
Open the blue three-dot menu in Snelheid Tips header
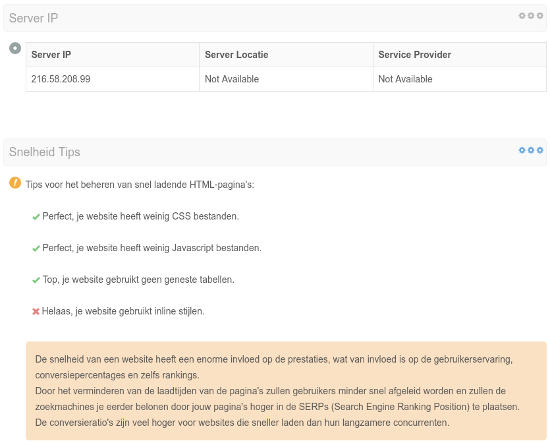click(531, 150)
